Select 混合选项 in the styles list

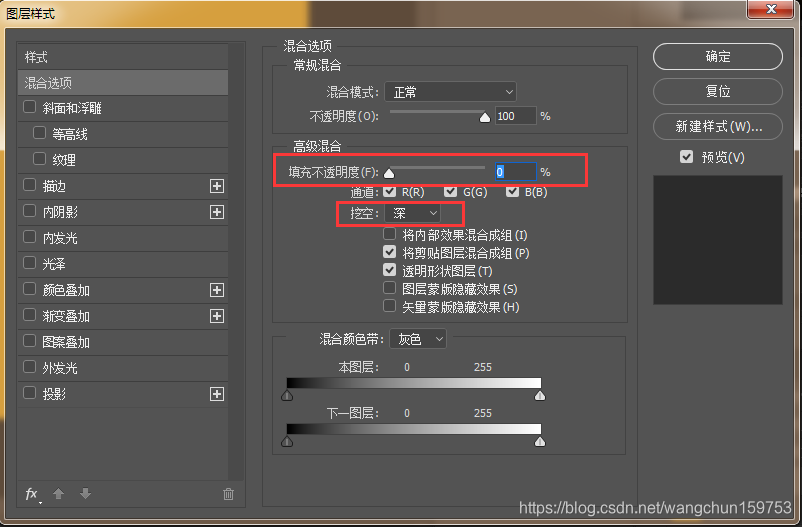click(x=123, y=83)
